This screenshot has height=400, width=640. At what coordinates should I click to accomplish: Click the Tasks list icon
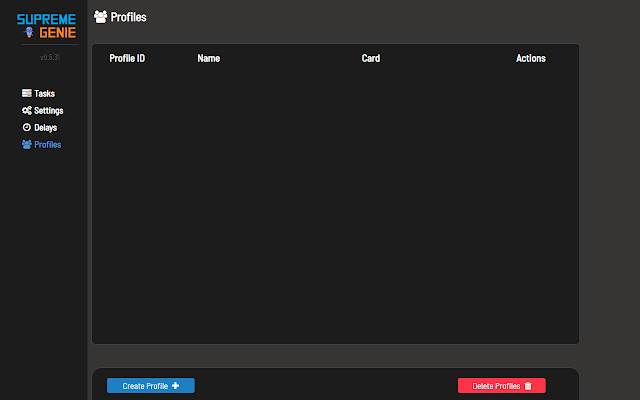[x=27, y=93]
